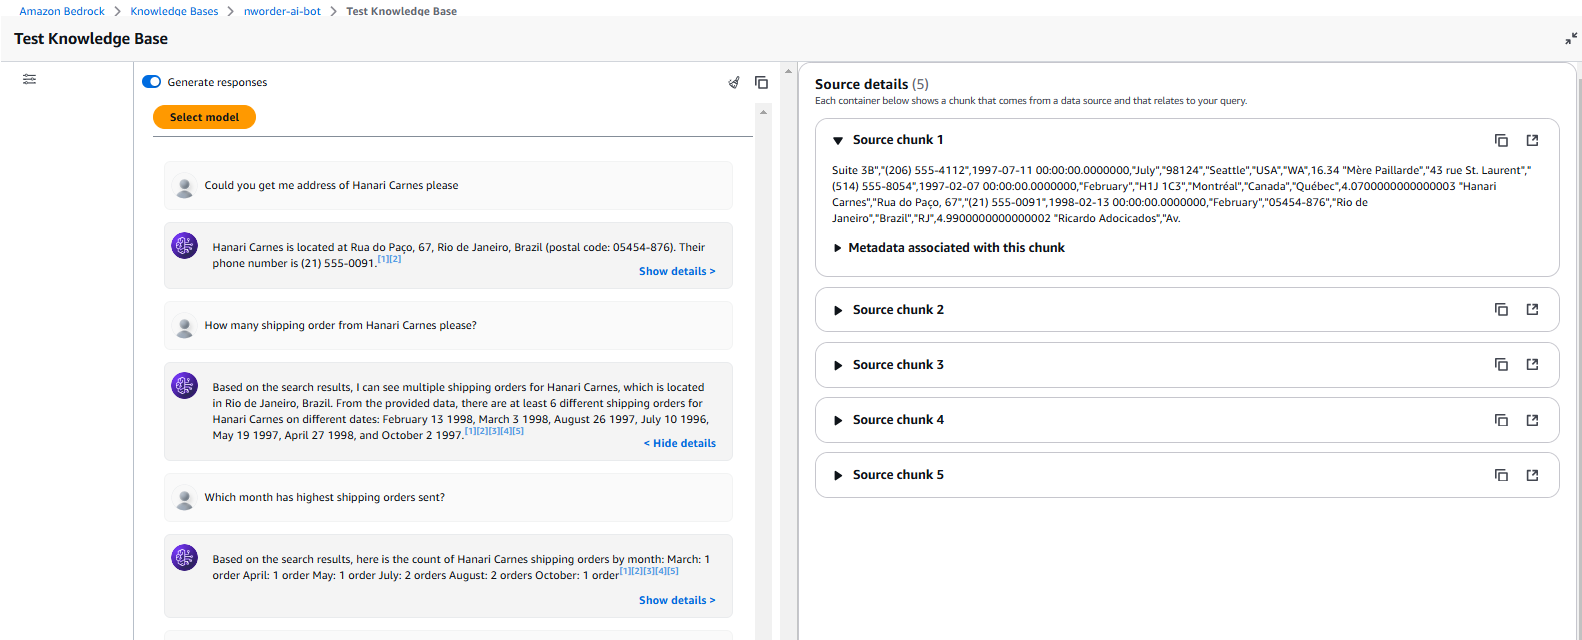Screen dimensions: 1582x640
Task: Collapse the test panel with the shrink icon
Action: click(1571, 39)
